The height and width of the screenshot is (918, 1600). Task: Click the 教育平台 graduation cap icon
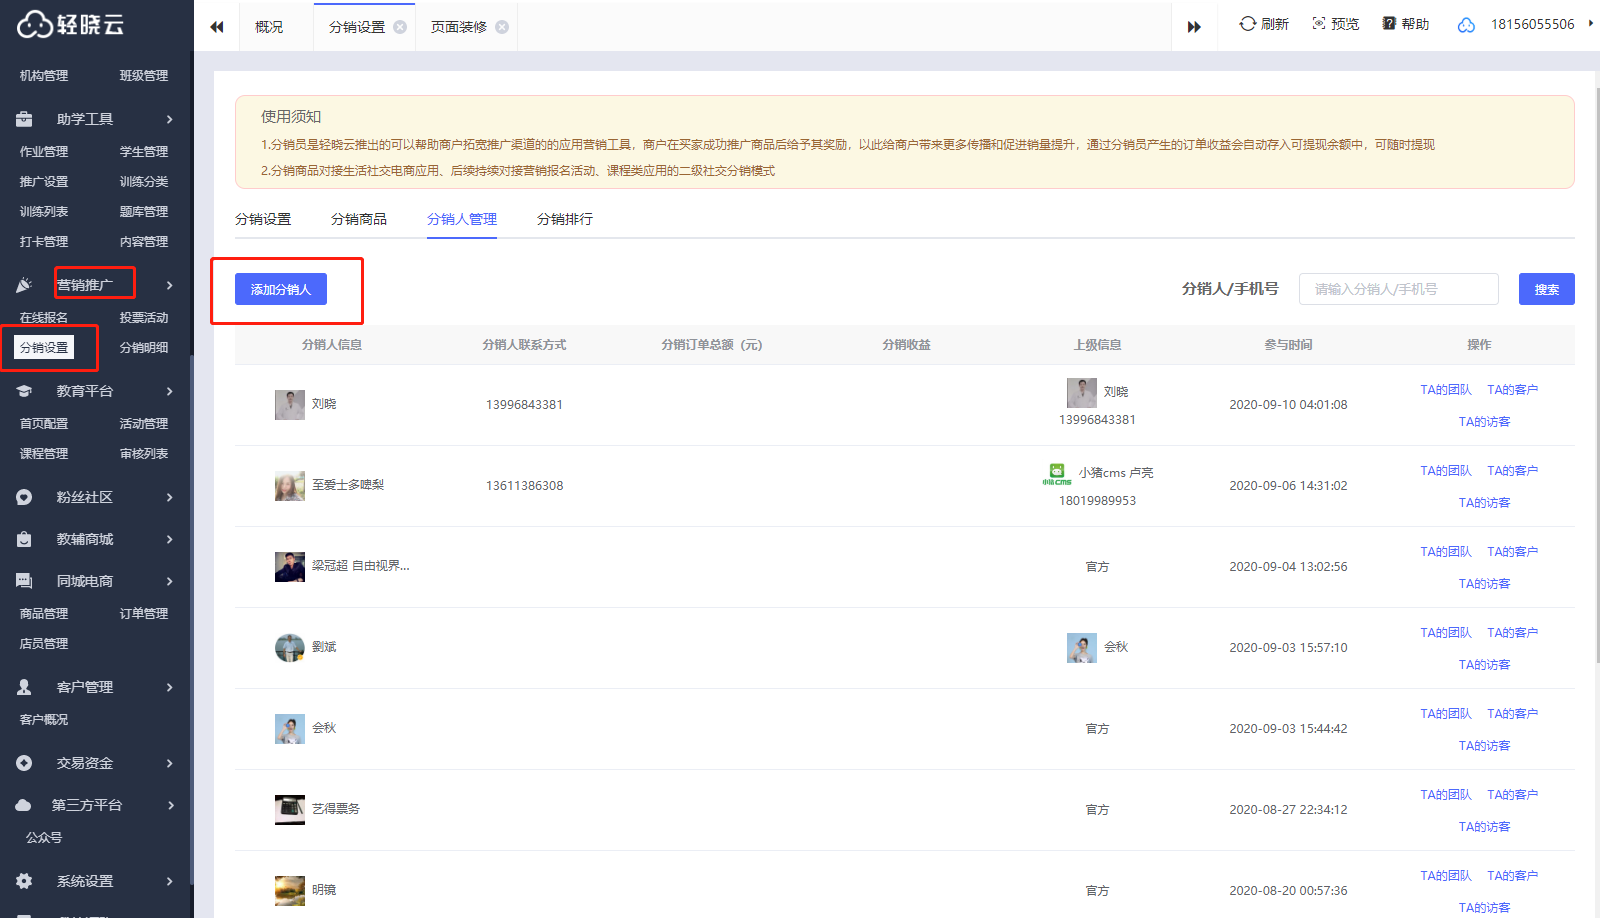pyautogui.click(x=24, y=391)
